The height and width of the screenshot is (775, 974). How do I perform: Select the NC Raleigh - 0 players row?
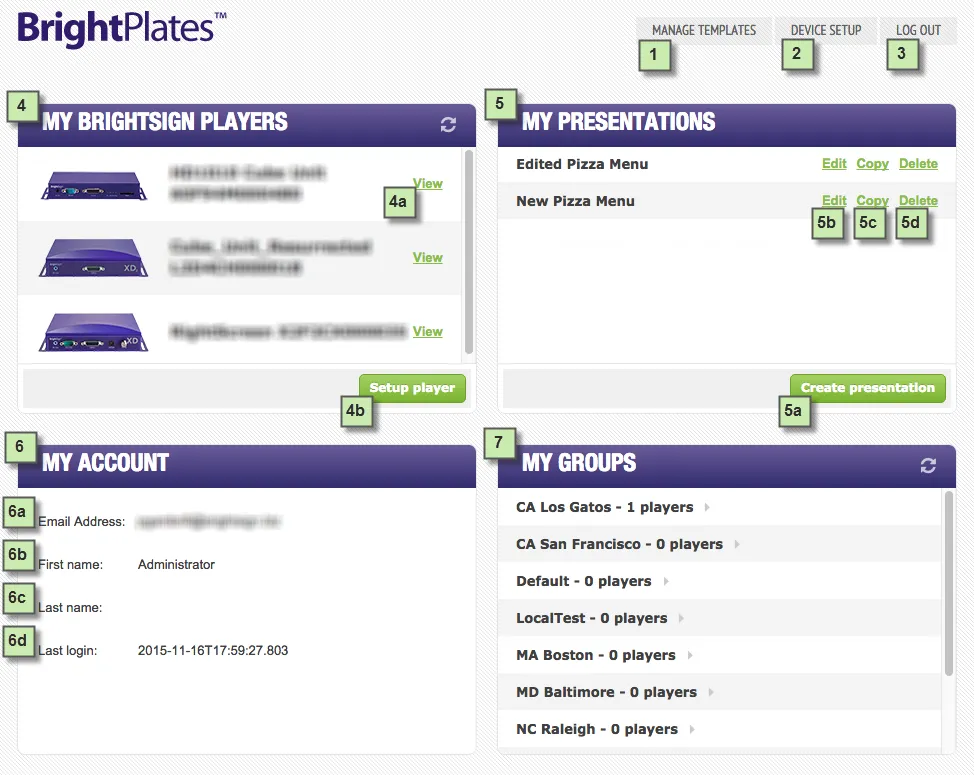coord(721,729)
